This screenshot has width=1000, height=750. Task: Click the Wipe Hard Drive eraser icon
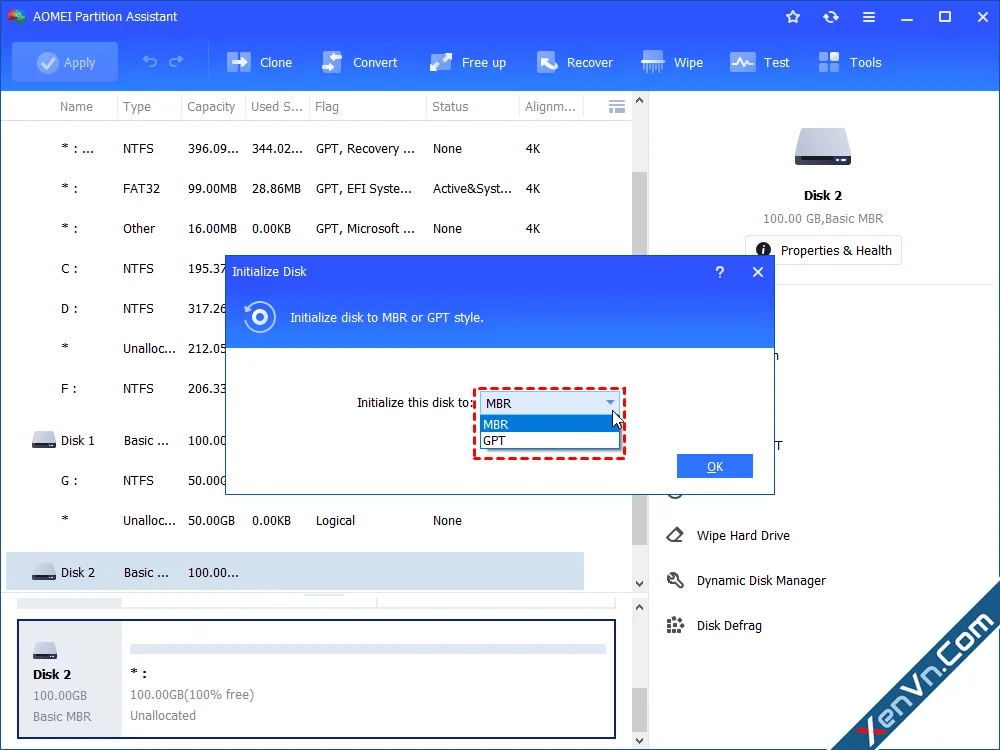pos(675,535)
